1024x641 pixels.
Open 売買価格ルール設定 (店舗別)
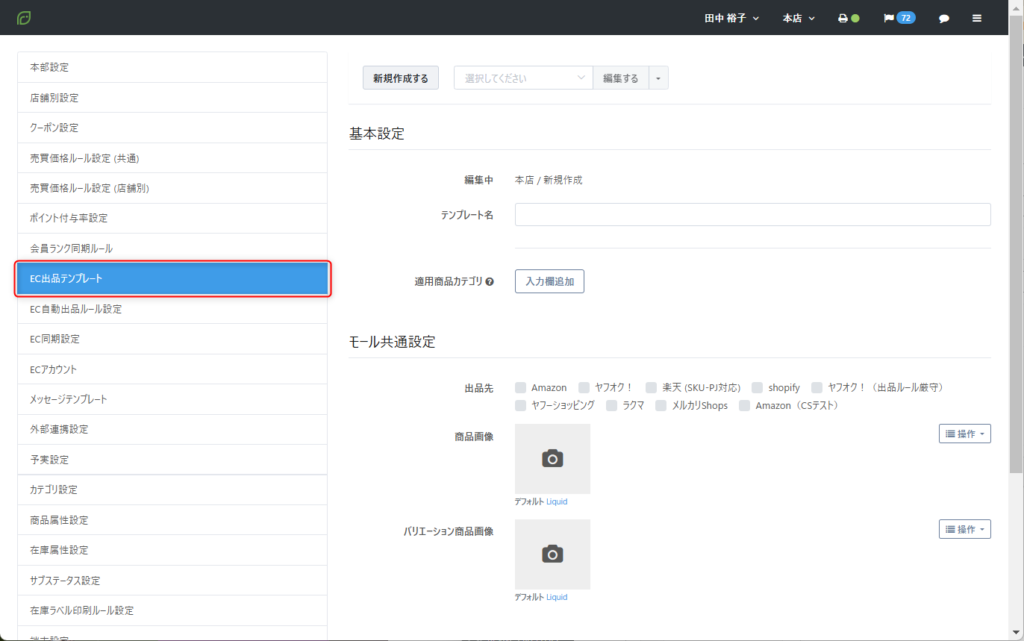(172, 188)
